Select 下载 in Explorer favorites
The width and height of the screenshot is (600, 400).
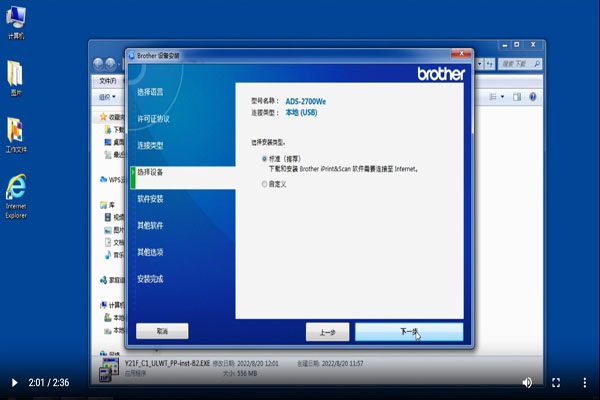point(114,130)
